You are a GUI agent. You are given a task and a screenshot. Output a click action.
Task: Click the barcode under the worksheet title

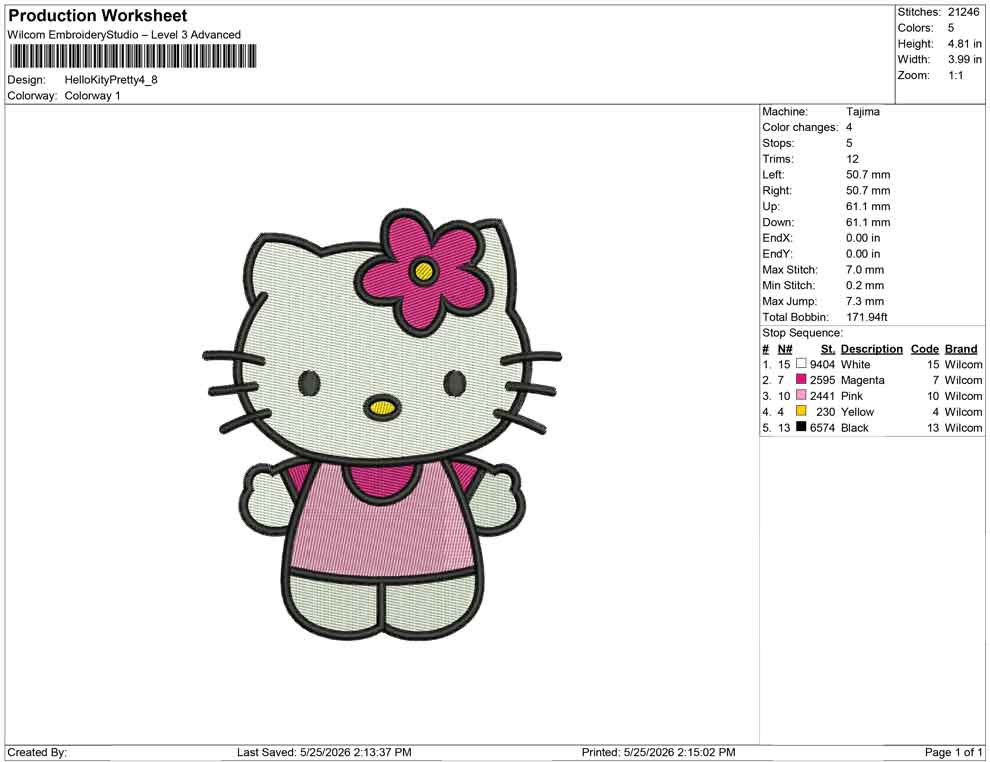pos(133,56)
